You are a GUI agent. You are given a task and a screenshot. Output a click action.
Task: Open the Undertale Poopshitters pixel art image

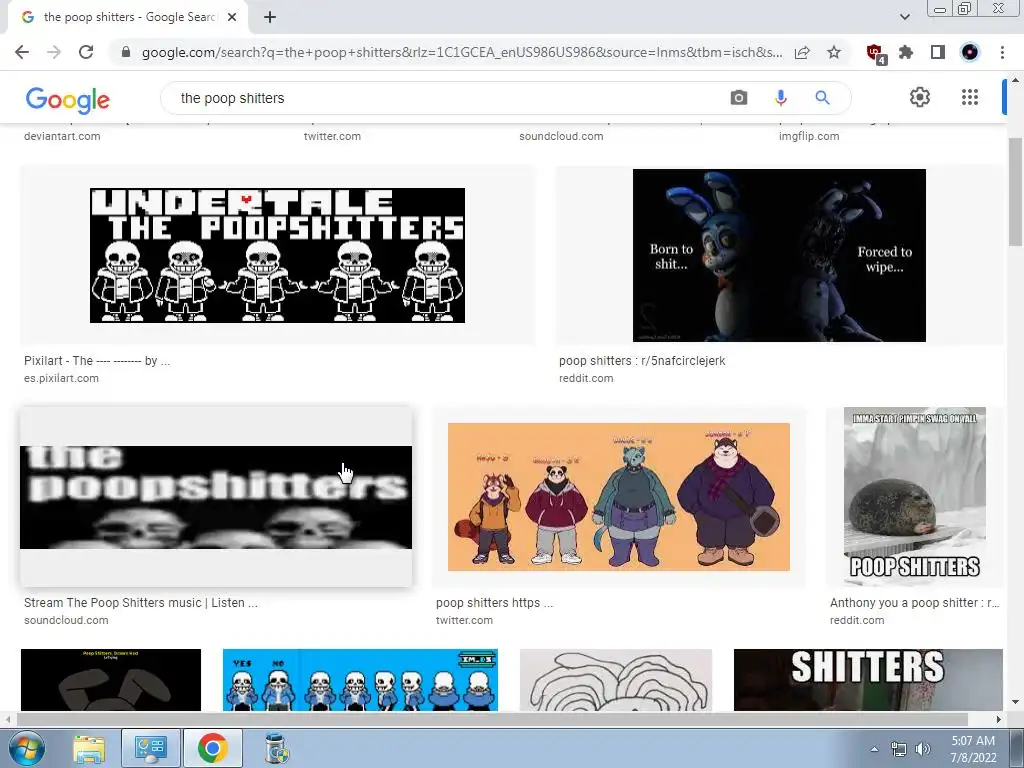tap(278, 255)
